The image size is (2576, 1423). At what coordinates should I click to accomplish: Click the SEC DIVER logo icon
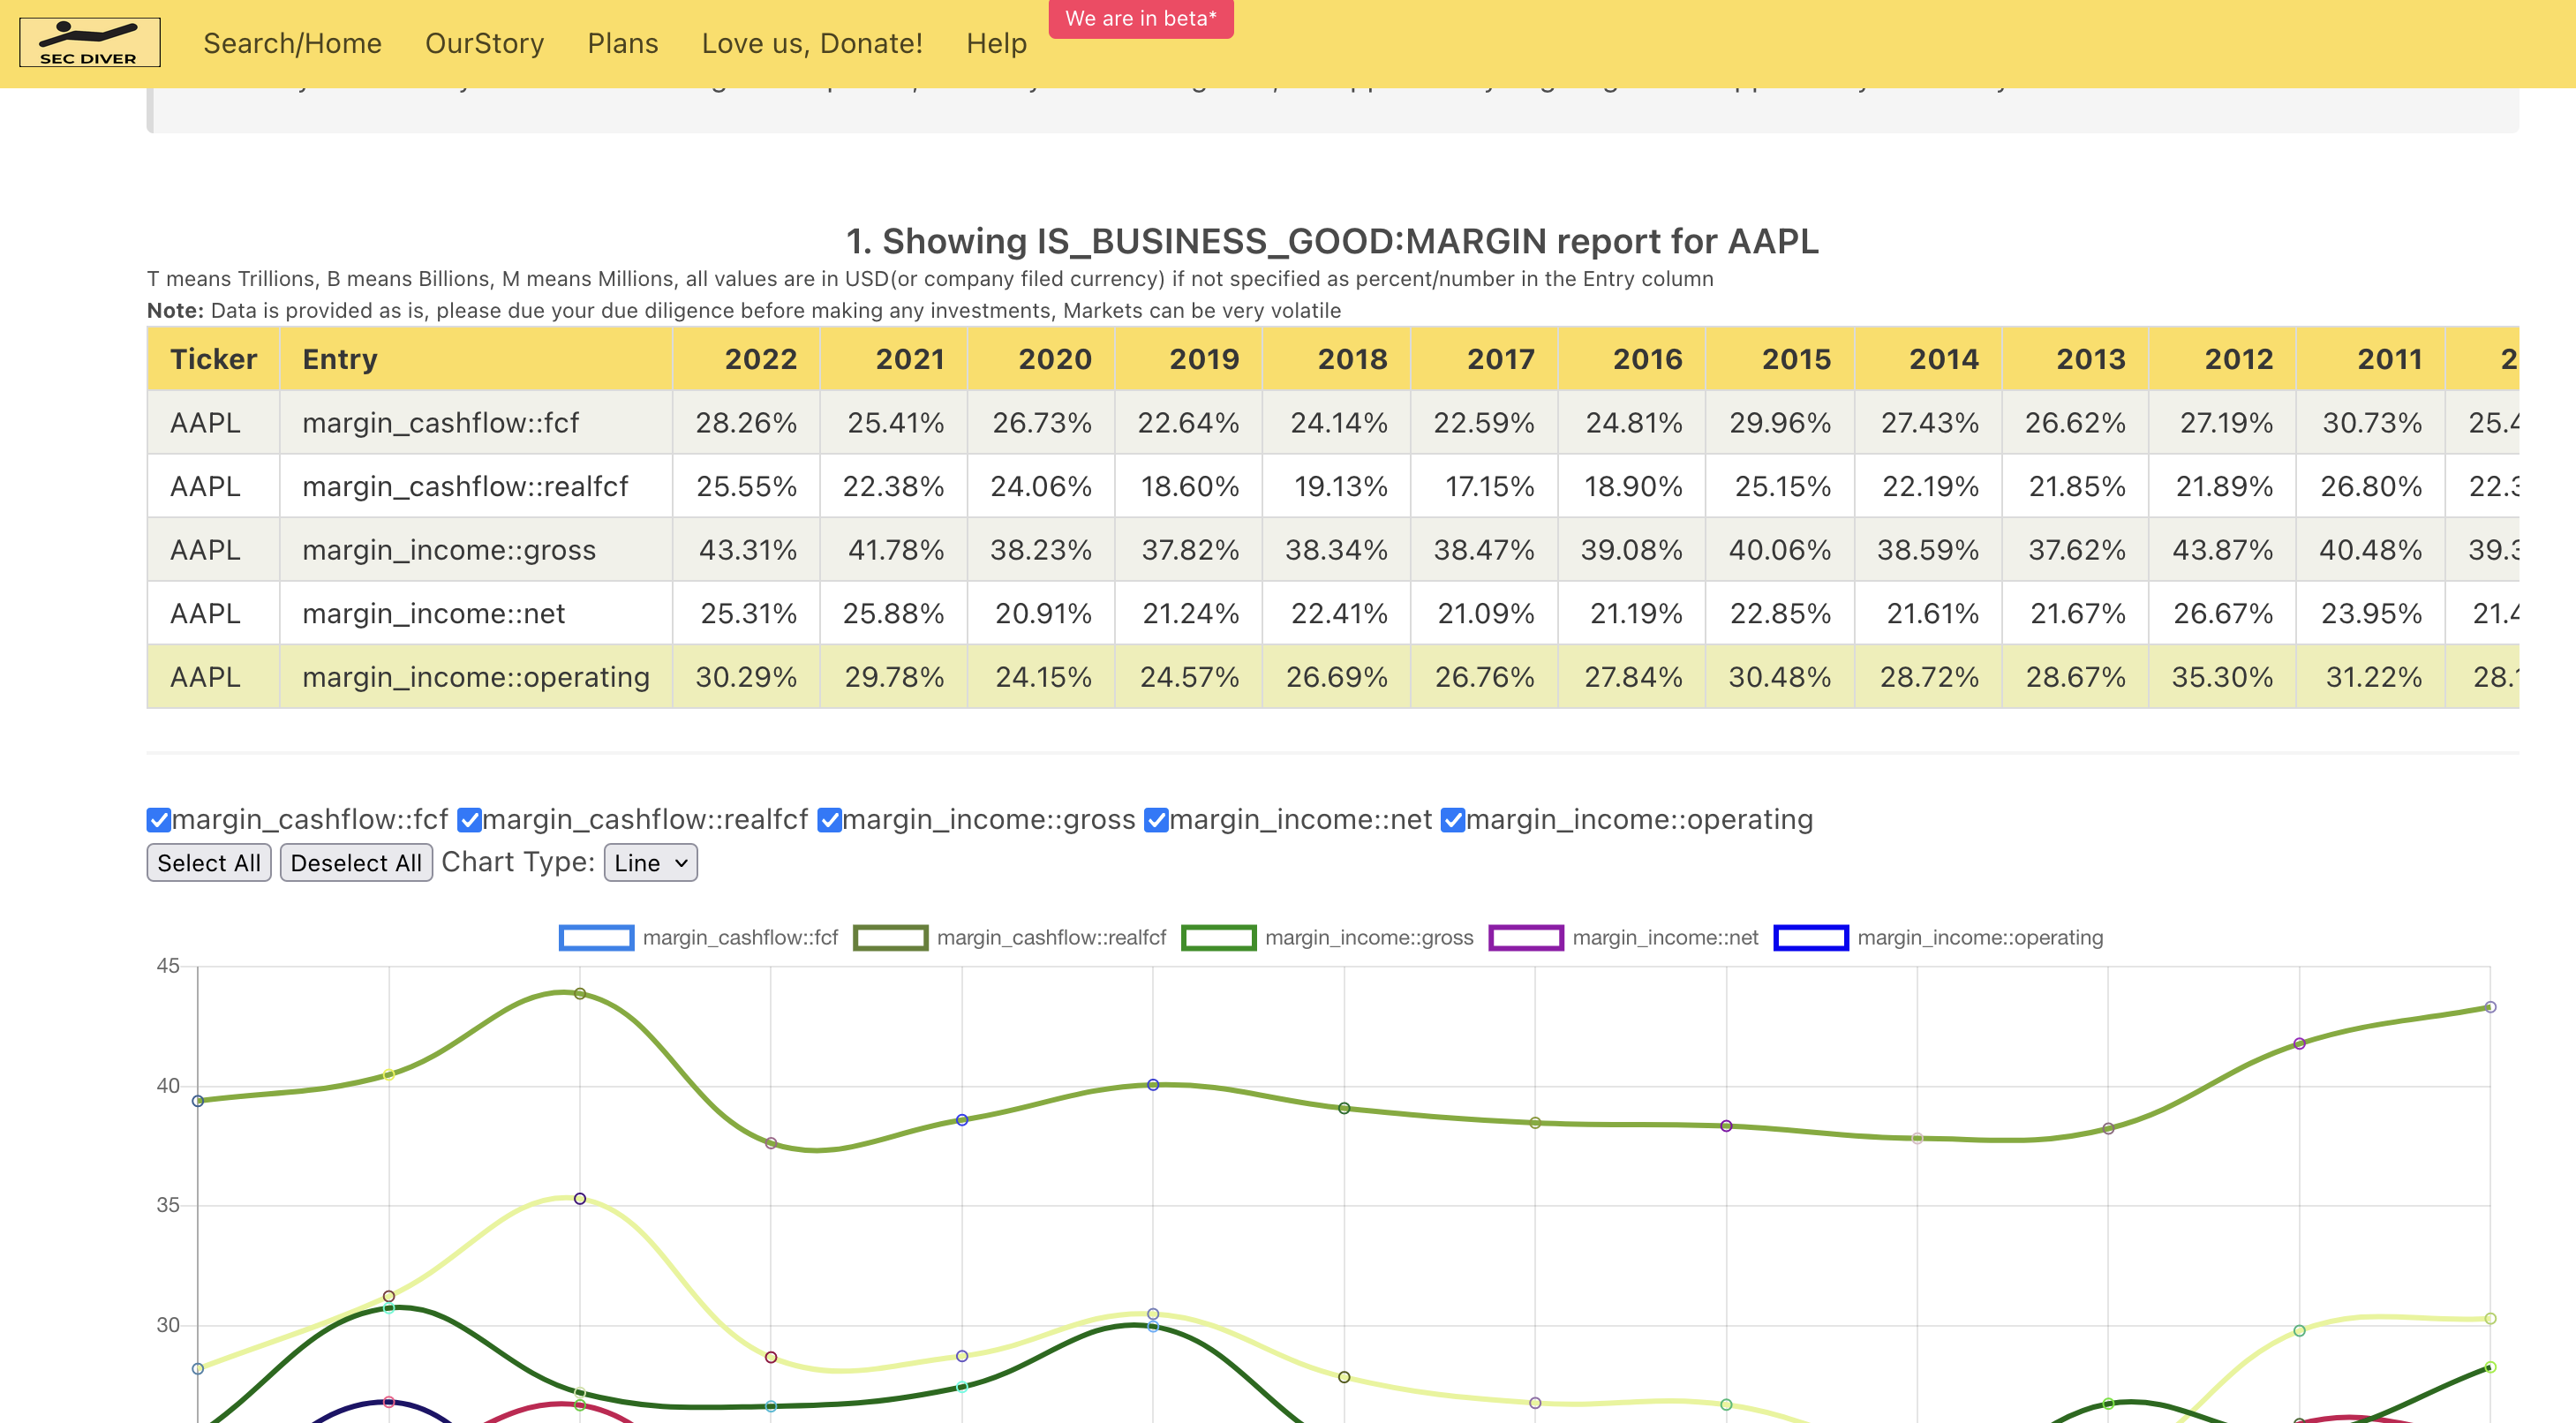pos(90,42)
